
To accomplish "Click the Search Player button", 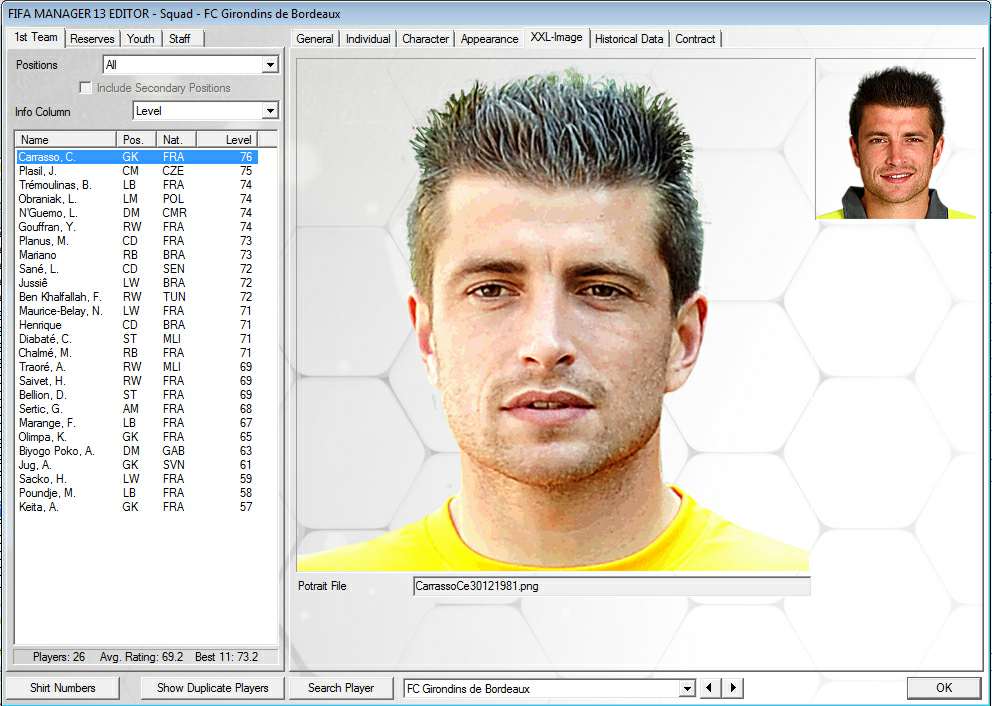I will click(341, 688).
